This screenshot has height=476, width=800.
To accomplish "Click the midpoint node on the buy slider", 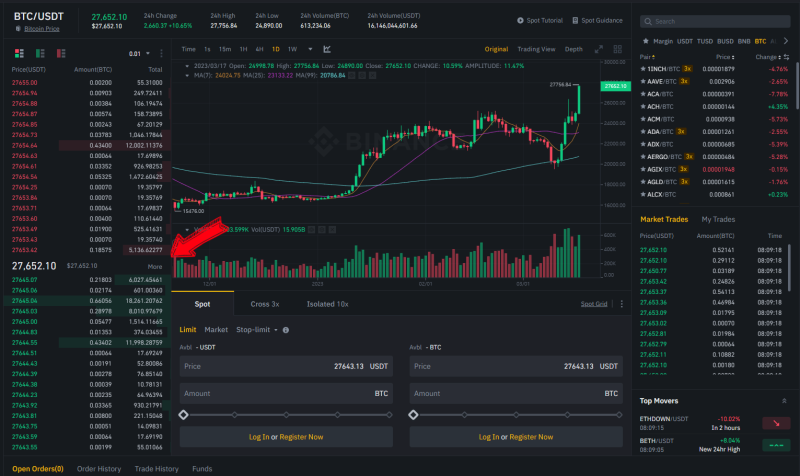I will [x=286, y=415].
